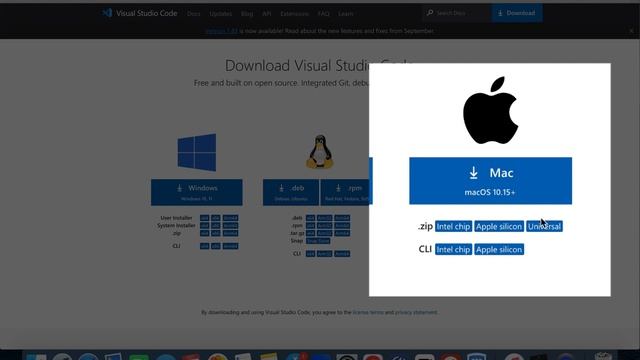Dismiss the announcement banner

631,31
